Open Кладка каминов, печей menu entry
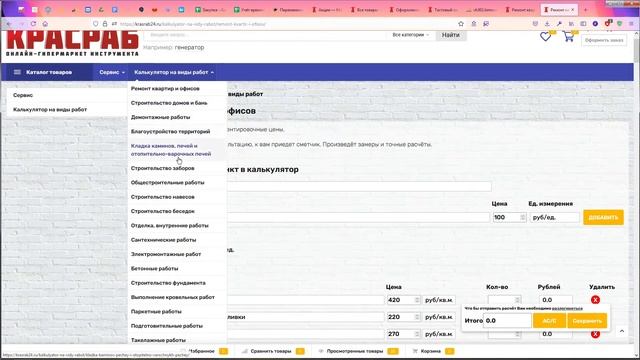 pos(171,150)
